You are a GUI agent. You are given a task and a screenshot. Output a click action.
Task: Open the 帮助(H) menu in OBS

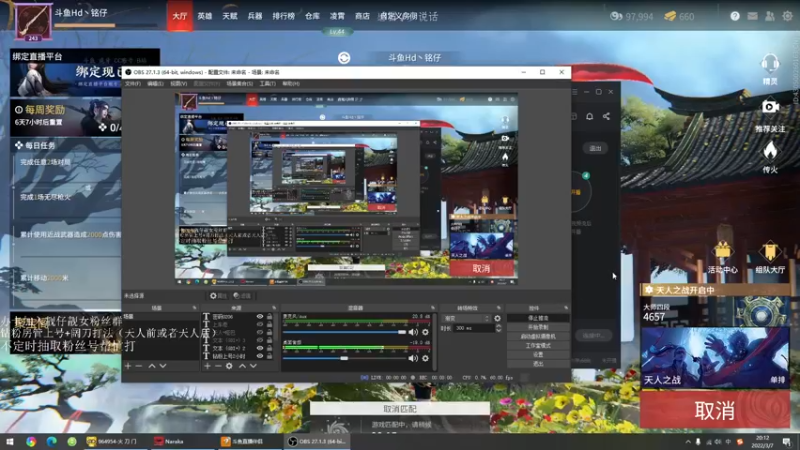[291, 83]
